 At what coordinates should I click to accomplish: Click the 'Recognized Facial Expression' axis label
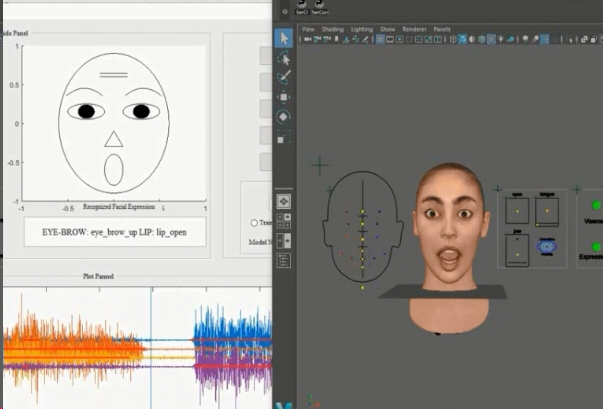(119, 207)
